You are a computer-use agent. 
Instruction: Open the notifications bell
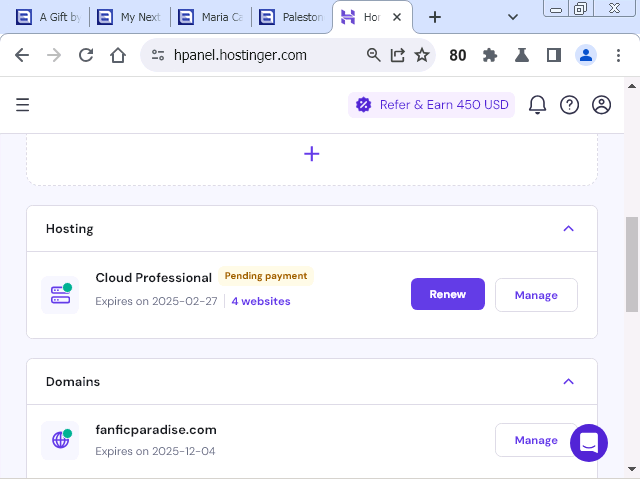pyautogui.click(x=537, y=105)
